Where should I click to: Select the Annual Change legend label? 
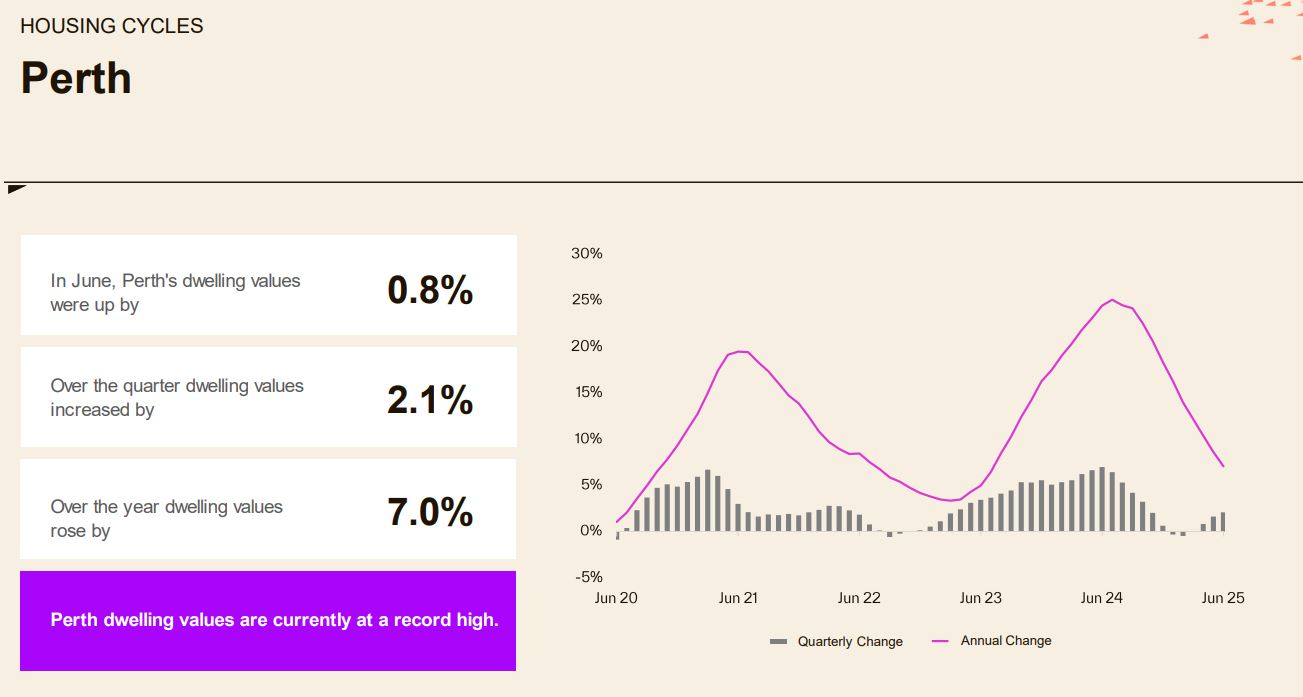pos(1006,641)
